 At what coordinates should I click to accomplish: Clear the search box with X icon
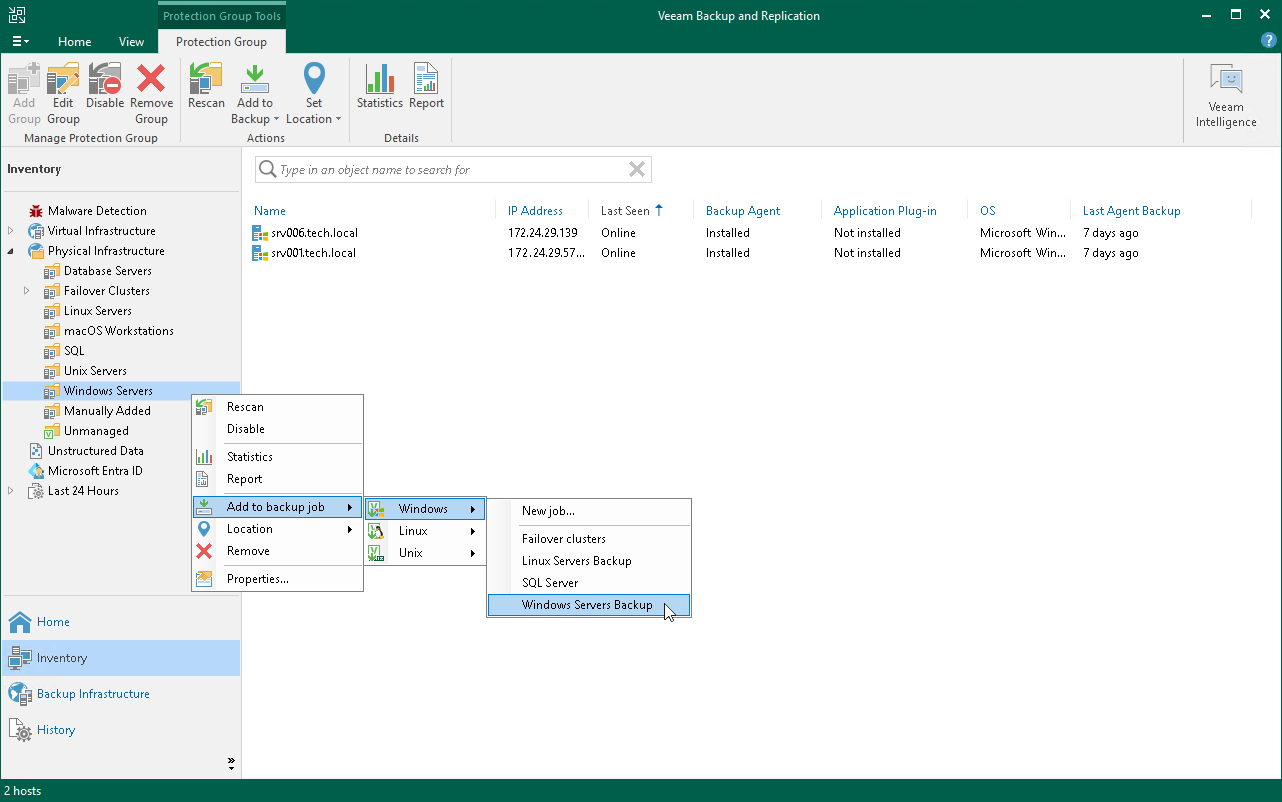click(x=636, y=170)
